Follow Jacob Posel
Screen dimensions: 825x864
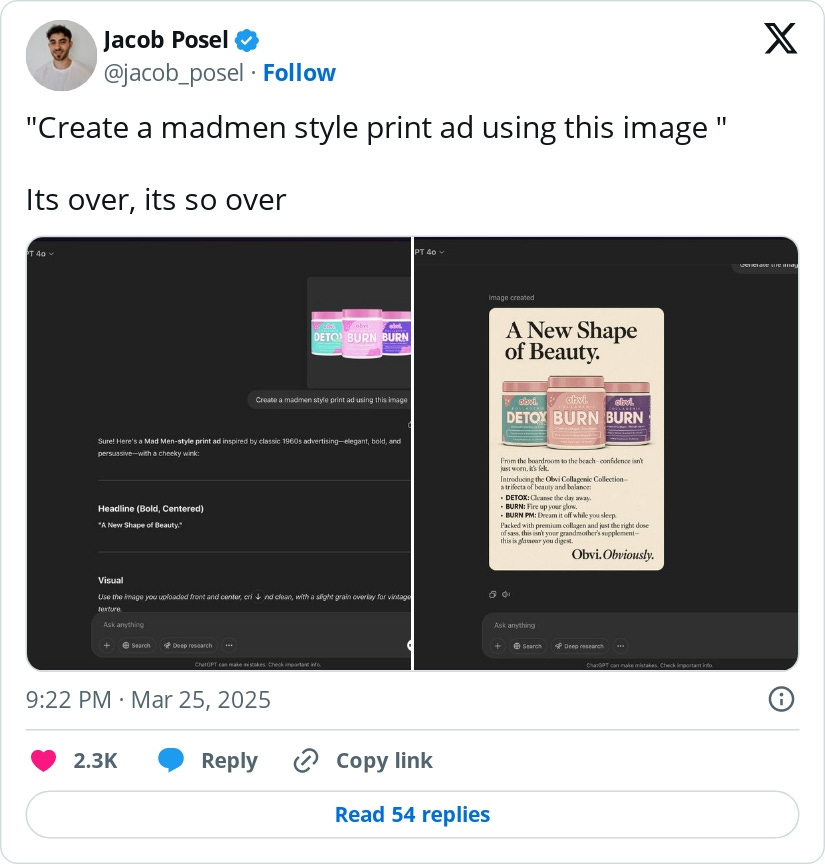click(x=299, y=73)
